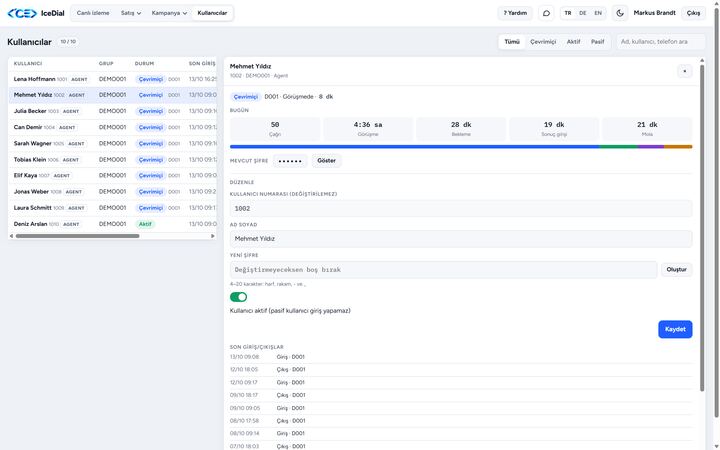Screen dimensions: 720x450
Task: Click the 21 dk Mola stat card
Action: tap(647, 129)
